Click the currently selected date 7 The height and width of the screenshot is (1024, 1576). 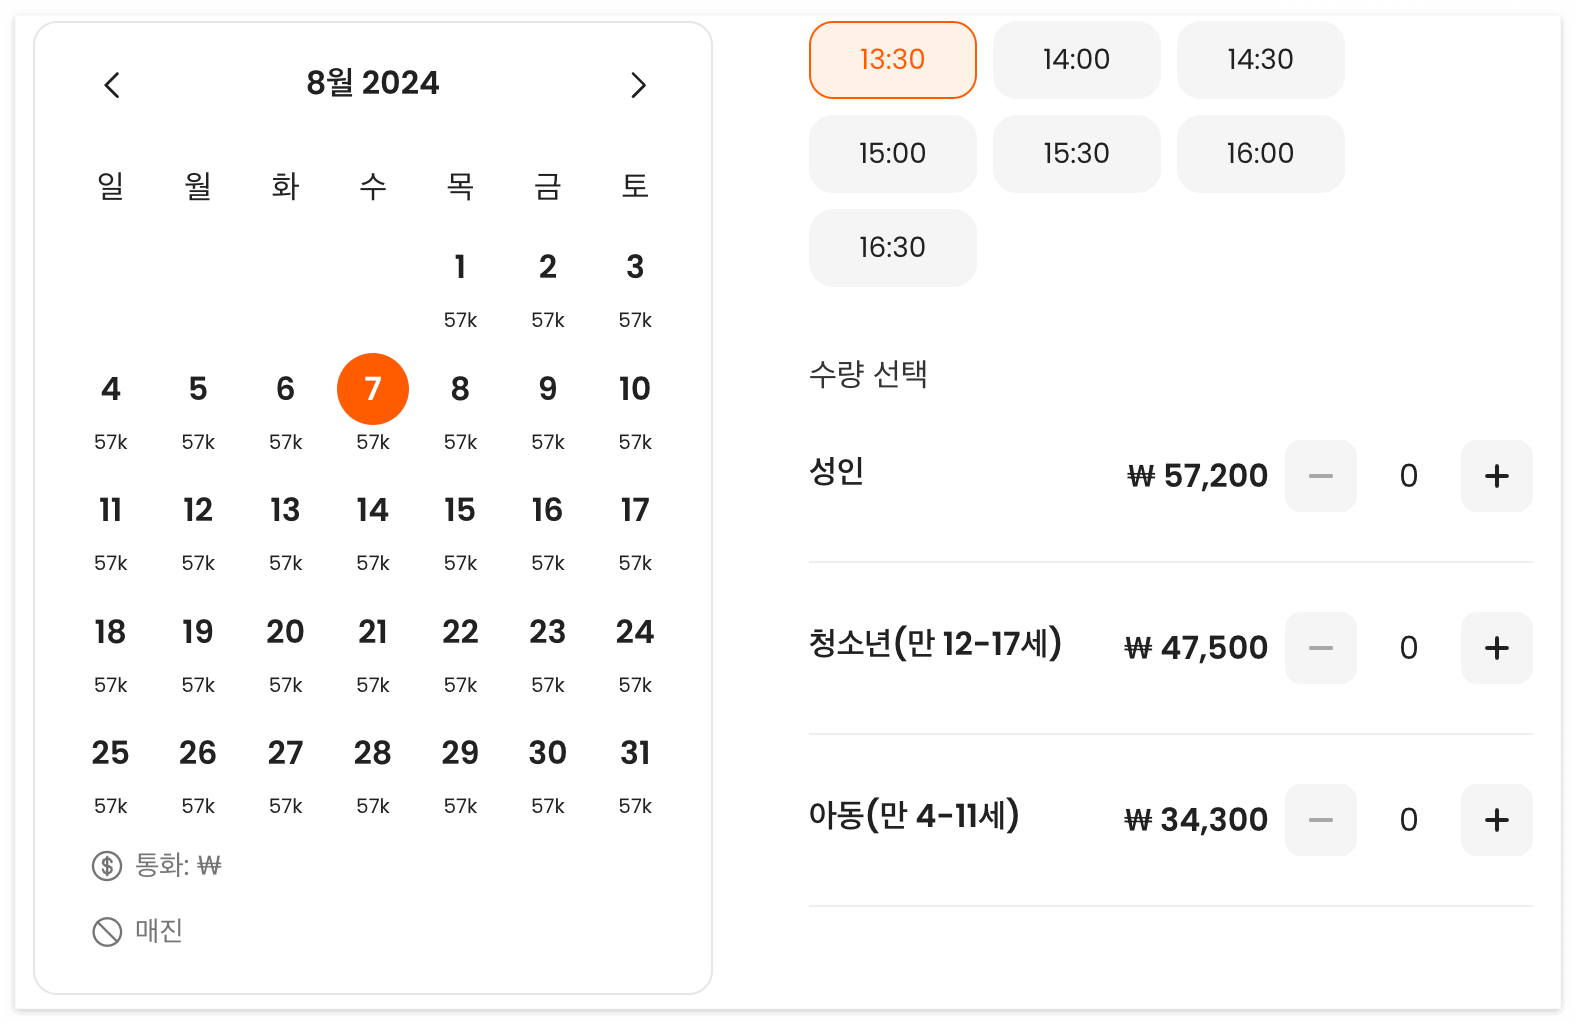pyautogui.click(x=373, y=389)
